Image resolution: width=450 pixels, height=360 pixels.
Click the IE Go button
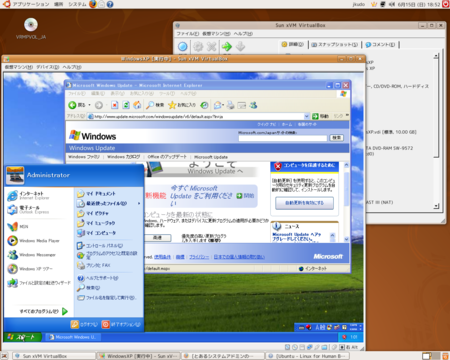[320, 116]
